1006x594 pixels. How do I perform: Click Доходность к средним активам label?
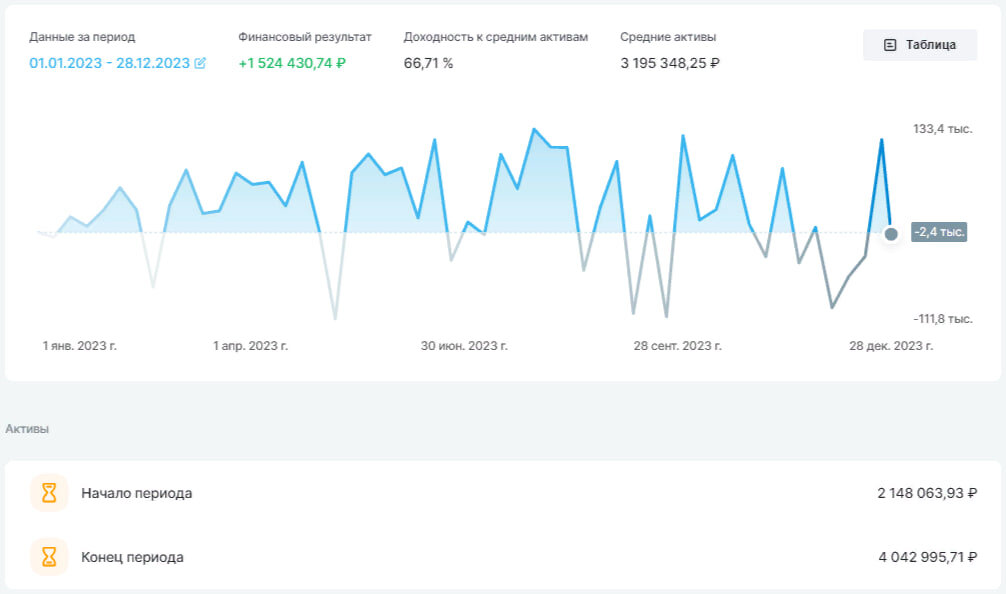(x=495, y=37)
